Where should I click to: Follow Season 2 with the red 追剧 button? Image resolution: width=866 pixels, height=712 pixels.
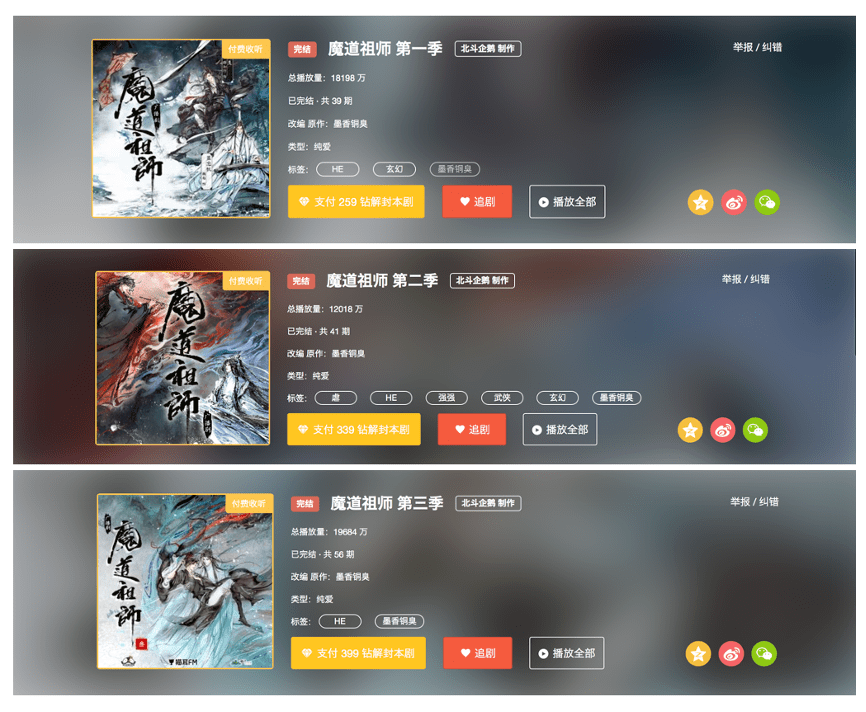[x=472, y=429]
